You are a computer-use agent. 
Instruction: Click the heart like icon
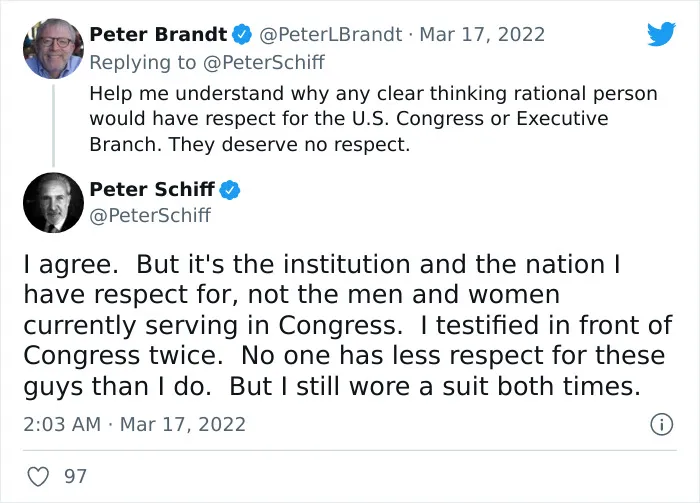[38, 476]
